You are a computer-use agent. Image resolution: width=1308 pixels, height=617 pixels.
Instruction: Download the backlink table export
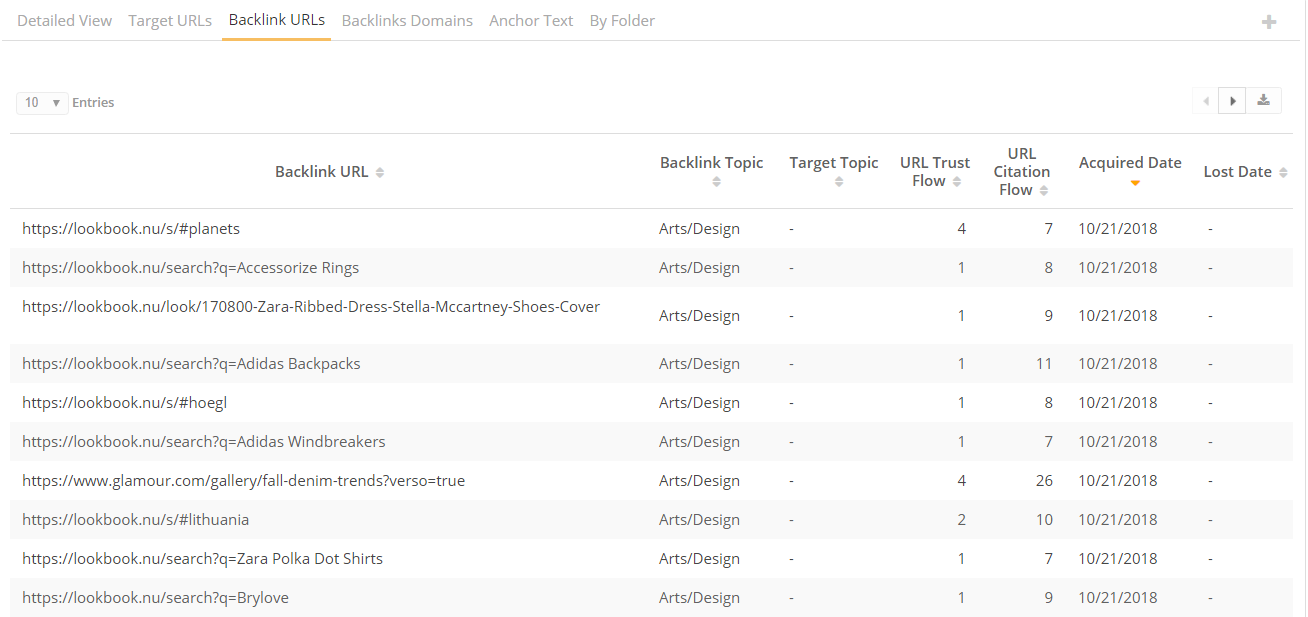1264,101
